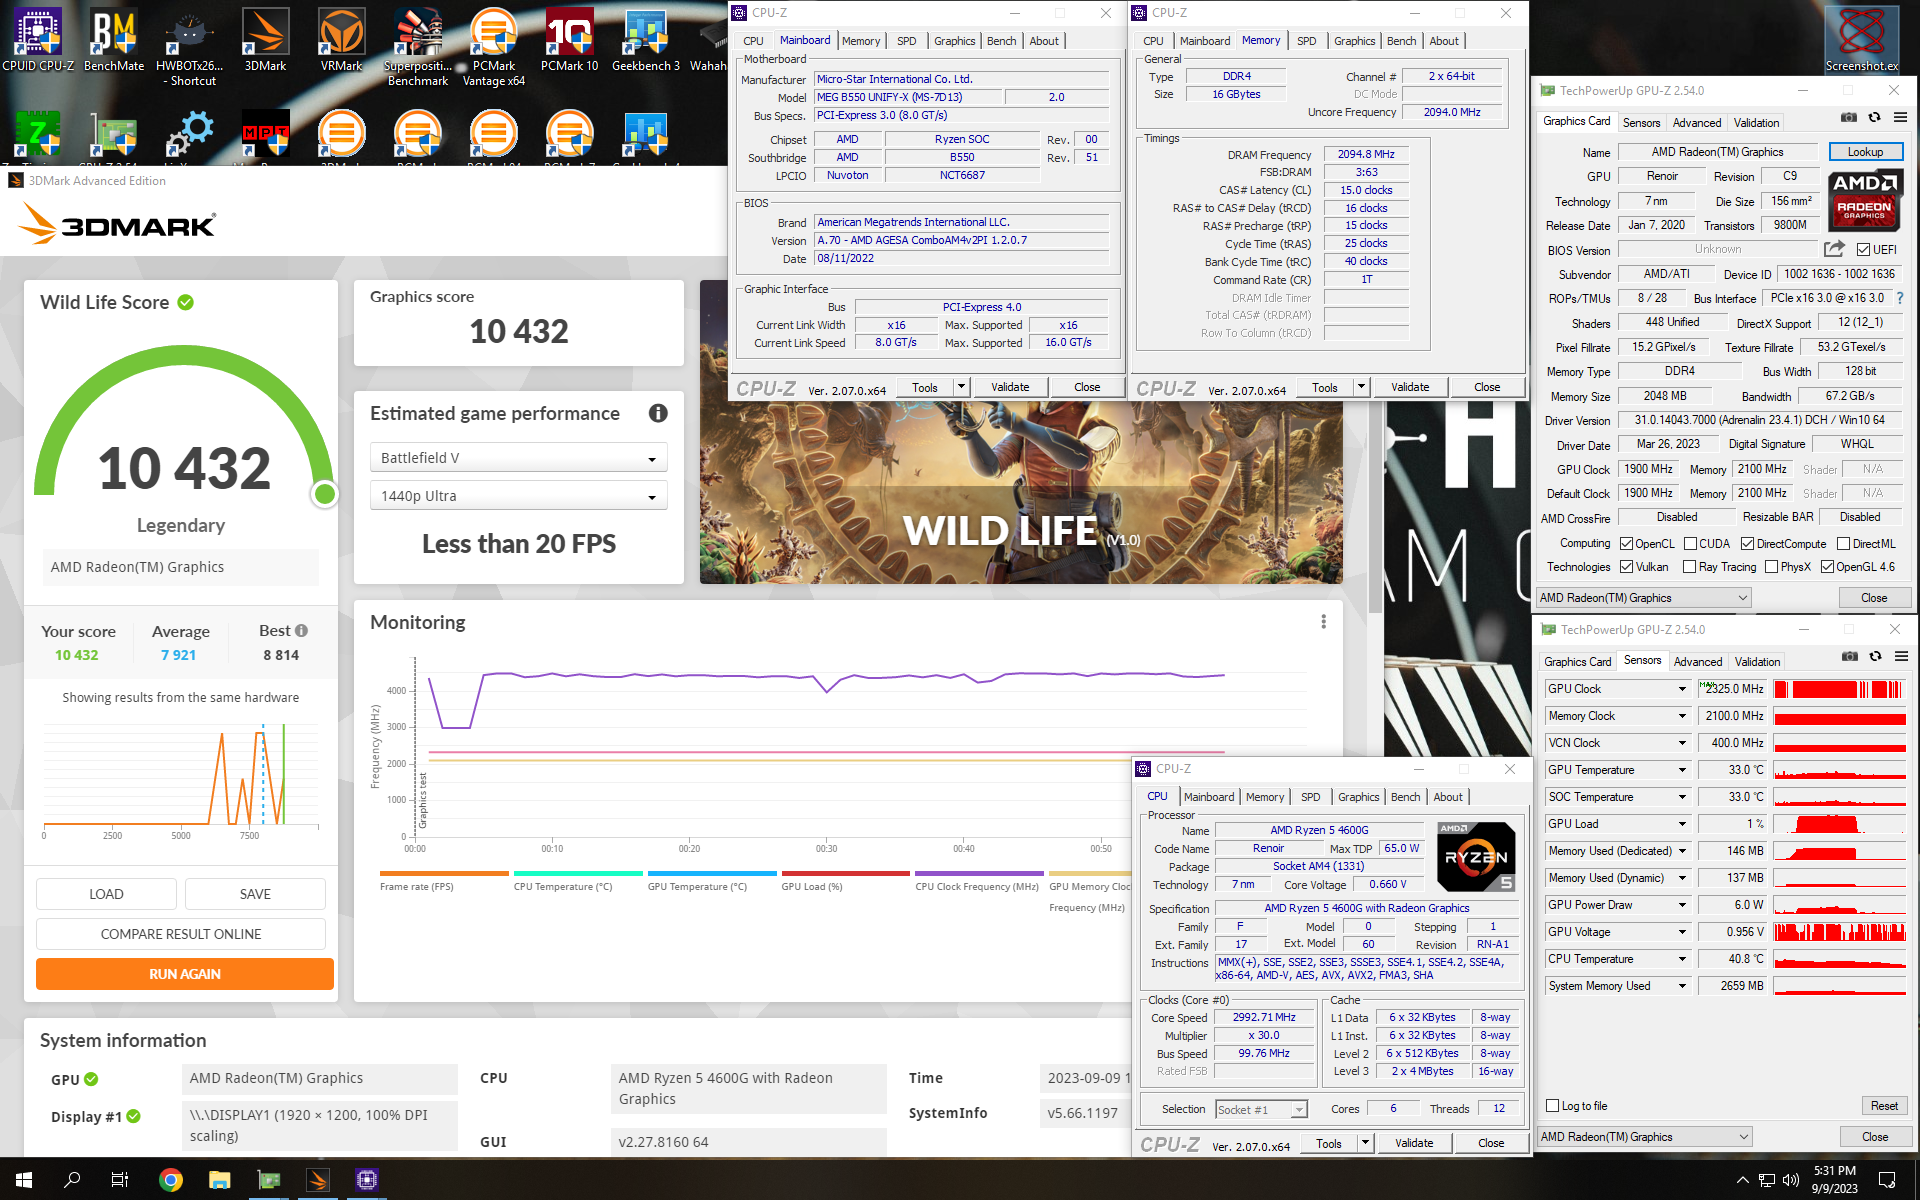Open the Screenshot.ex desktop icon

[x=1862, y=40]
